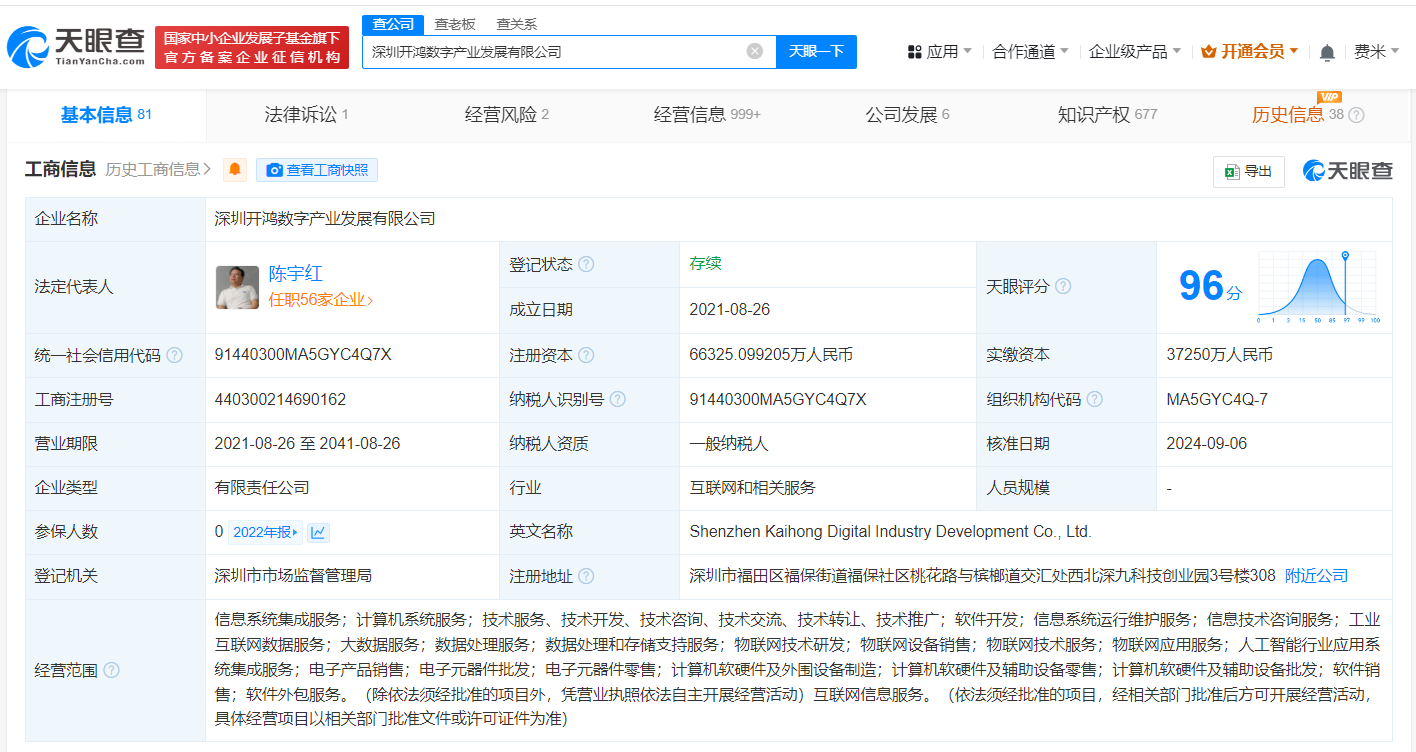Expand the 企业级产品 dropdown
This screenshot has height=752, width=1416.
pos(1135,51)
